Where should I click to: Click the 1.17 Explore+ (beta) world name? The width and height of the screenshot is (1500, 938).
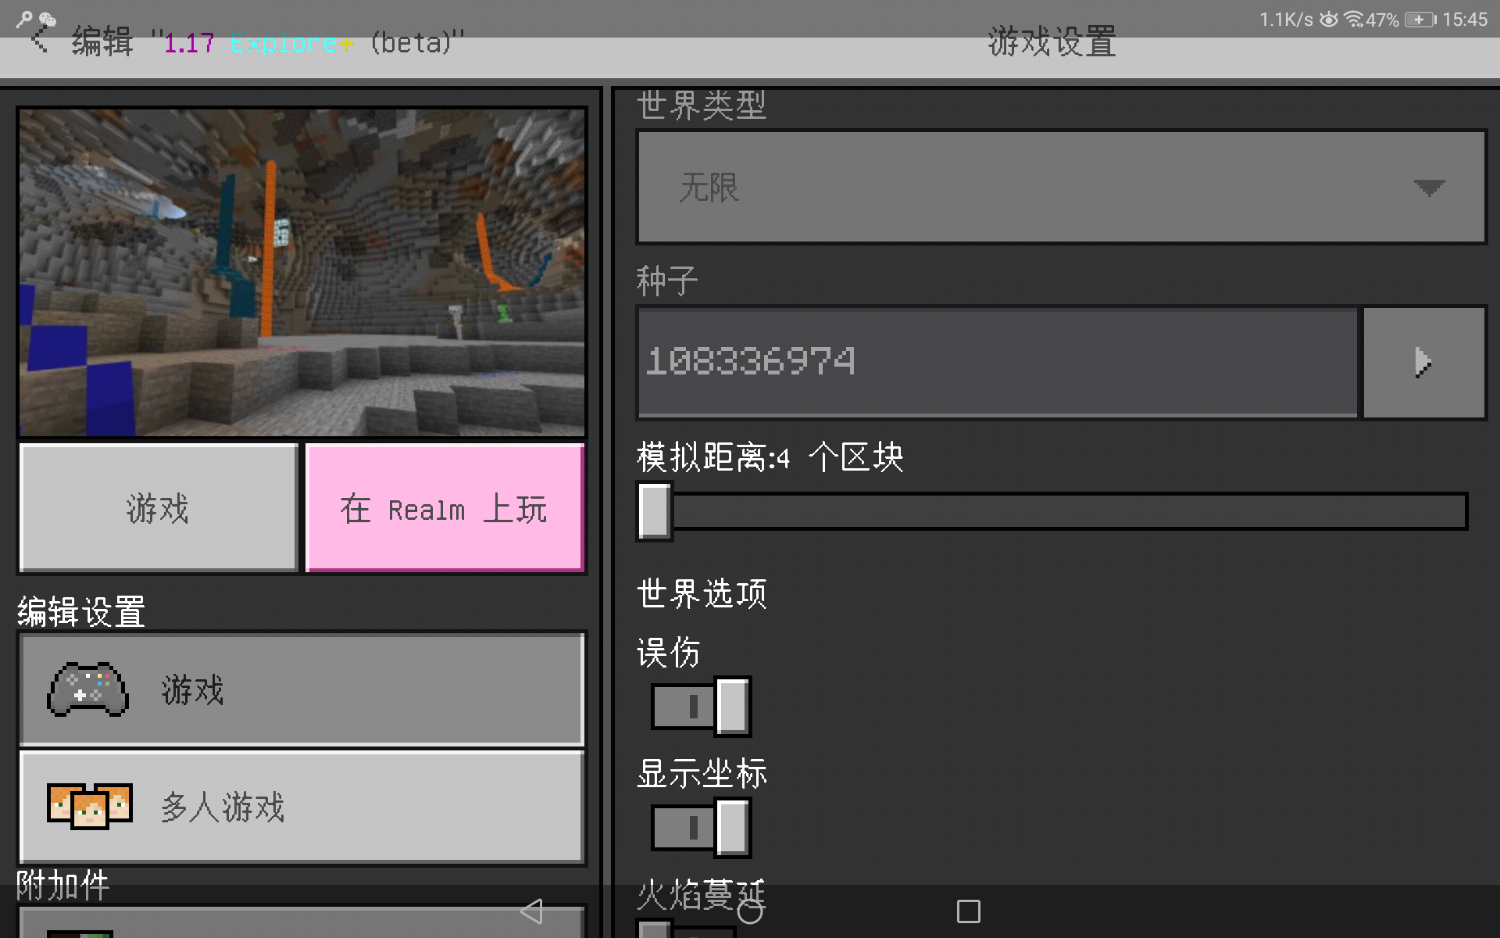[308, 43]
